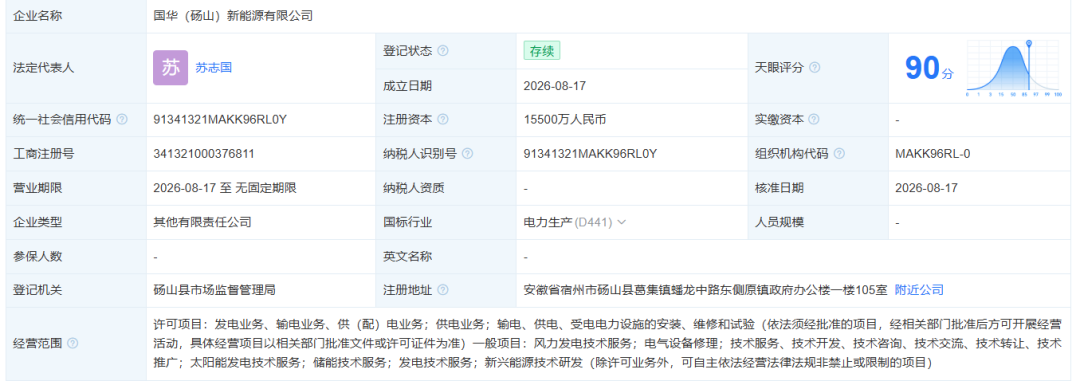Select 核准日期 value 2026-08-17
This screenshot has width=1080, height=385.
(x=926, y=188)
